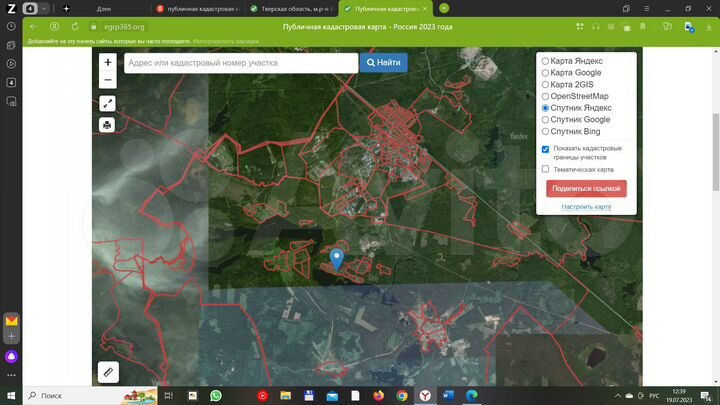Enable the Тематическая карта checkbox
This screenshot has height=405, width=720.
coord(545,169)
